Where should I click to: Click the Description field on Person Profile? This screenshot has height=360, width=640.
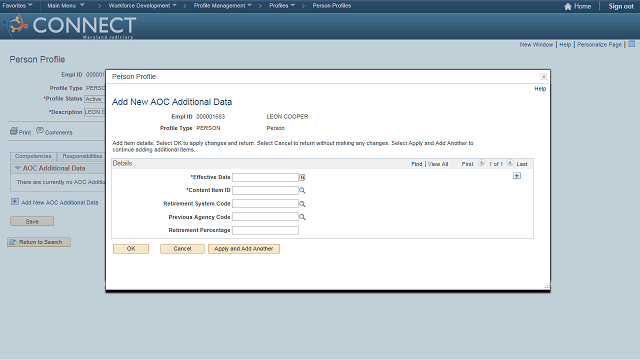pyautogui.click(x=95, y=112)
